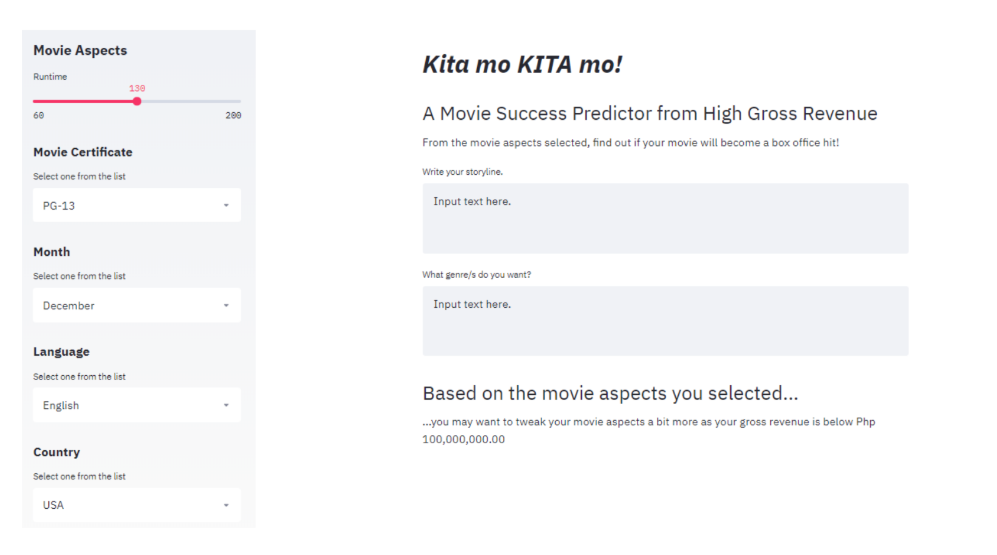
Task: Click the Runtime slider track near 200
Action: [236, 101]
